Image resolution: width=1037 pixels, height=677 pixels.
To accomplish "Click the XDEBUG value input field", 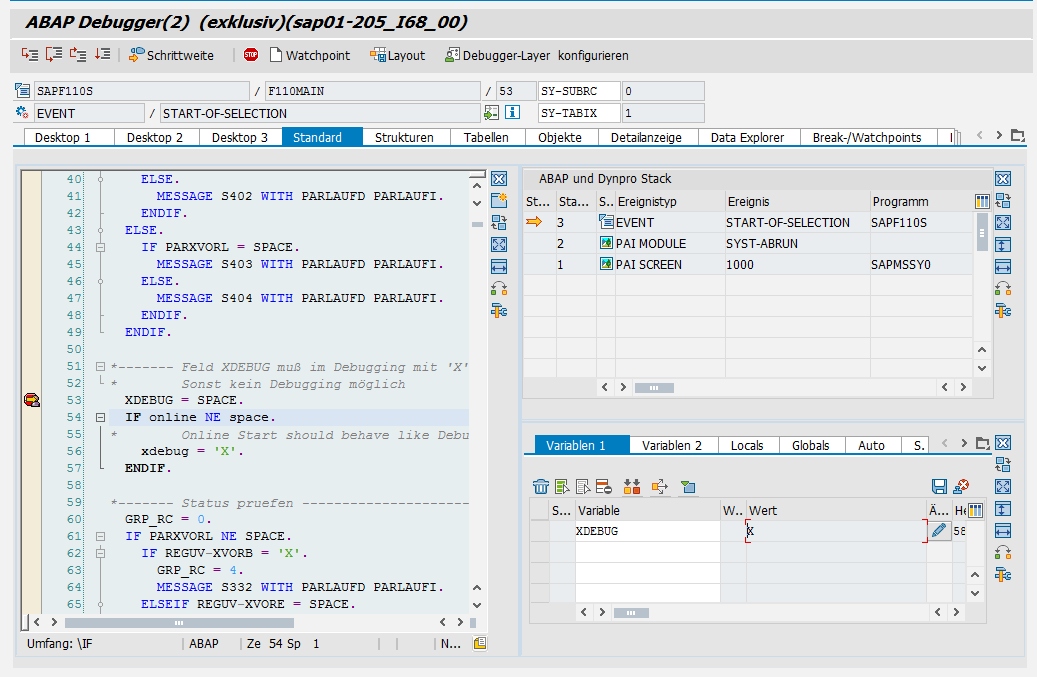I will click(x=835, y=532).
